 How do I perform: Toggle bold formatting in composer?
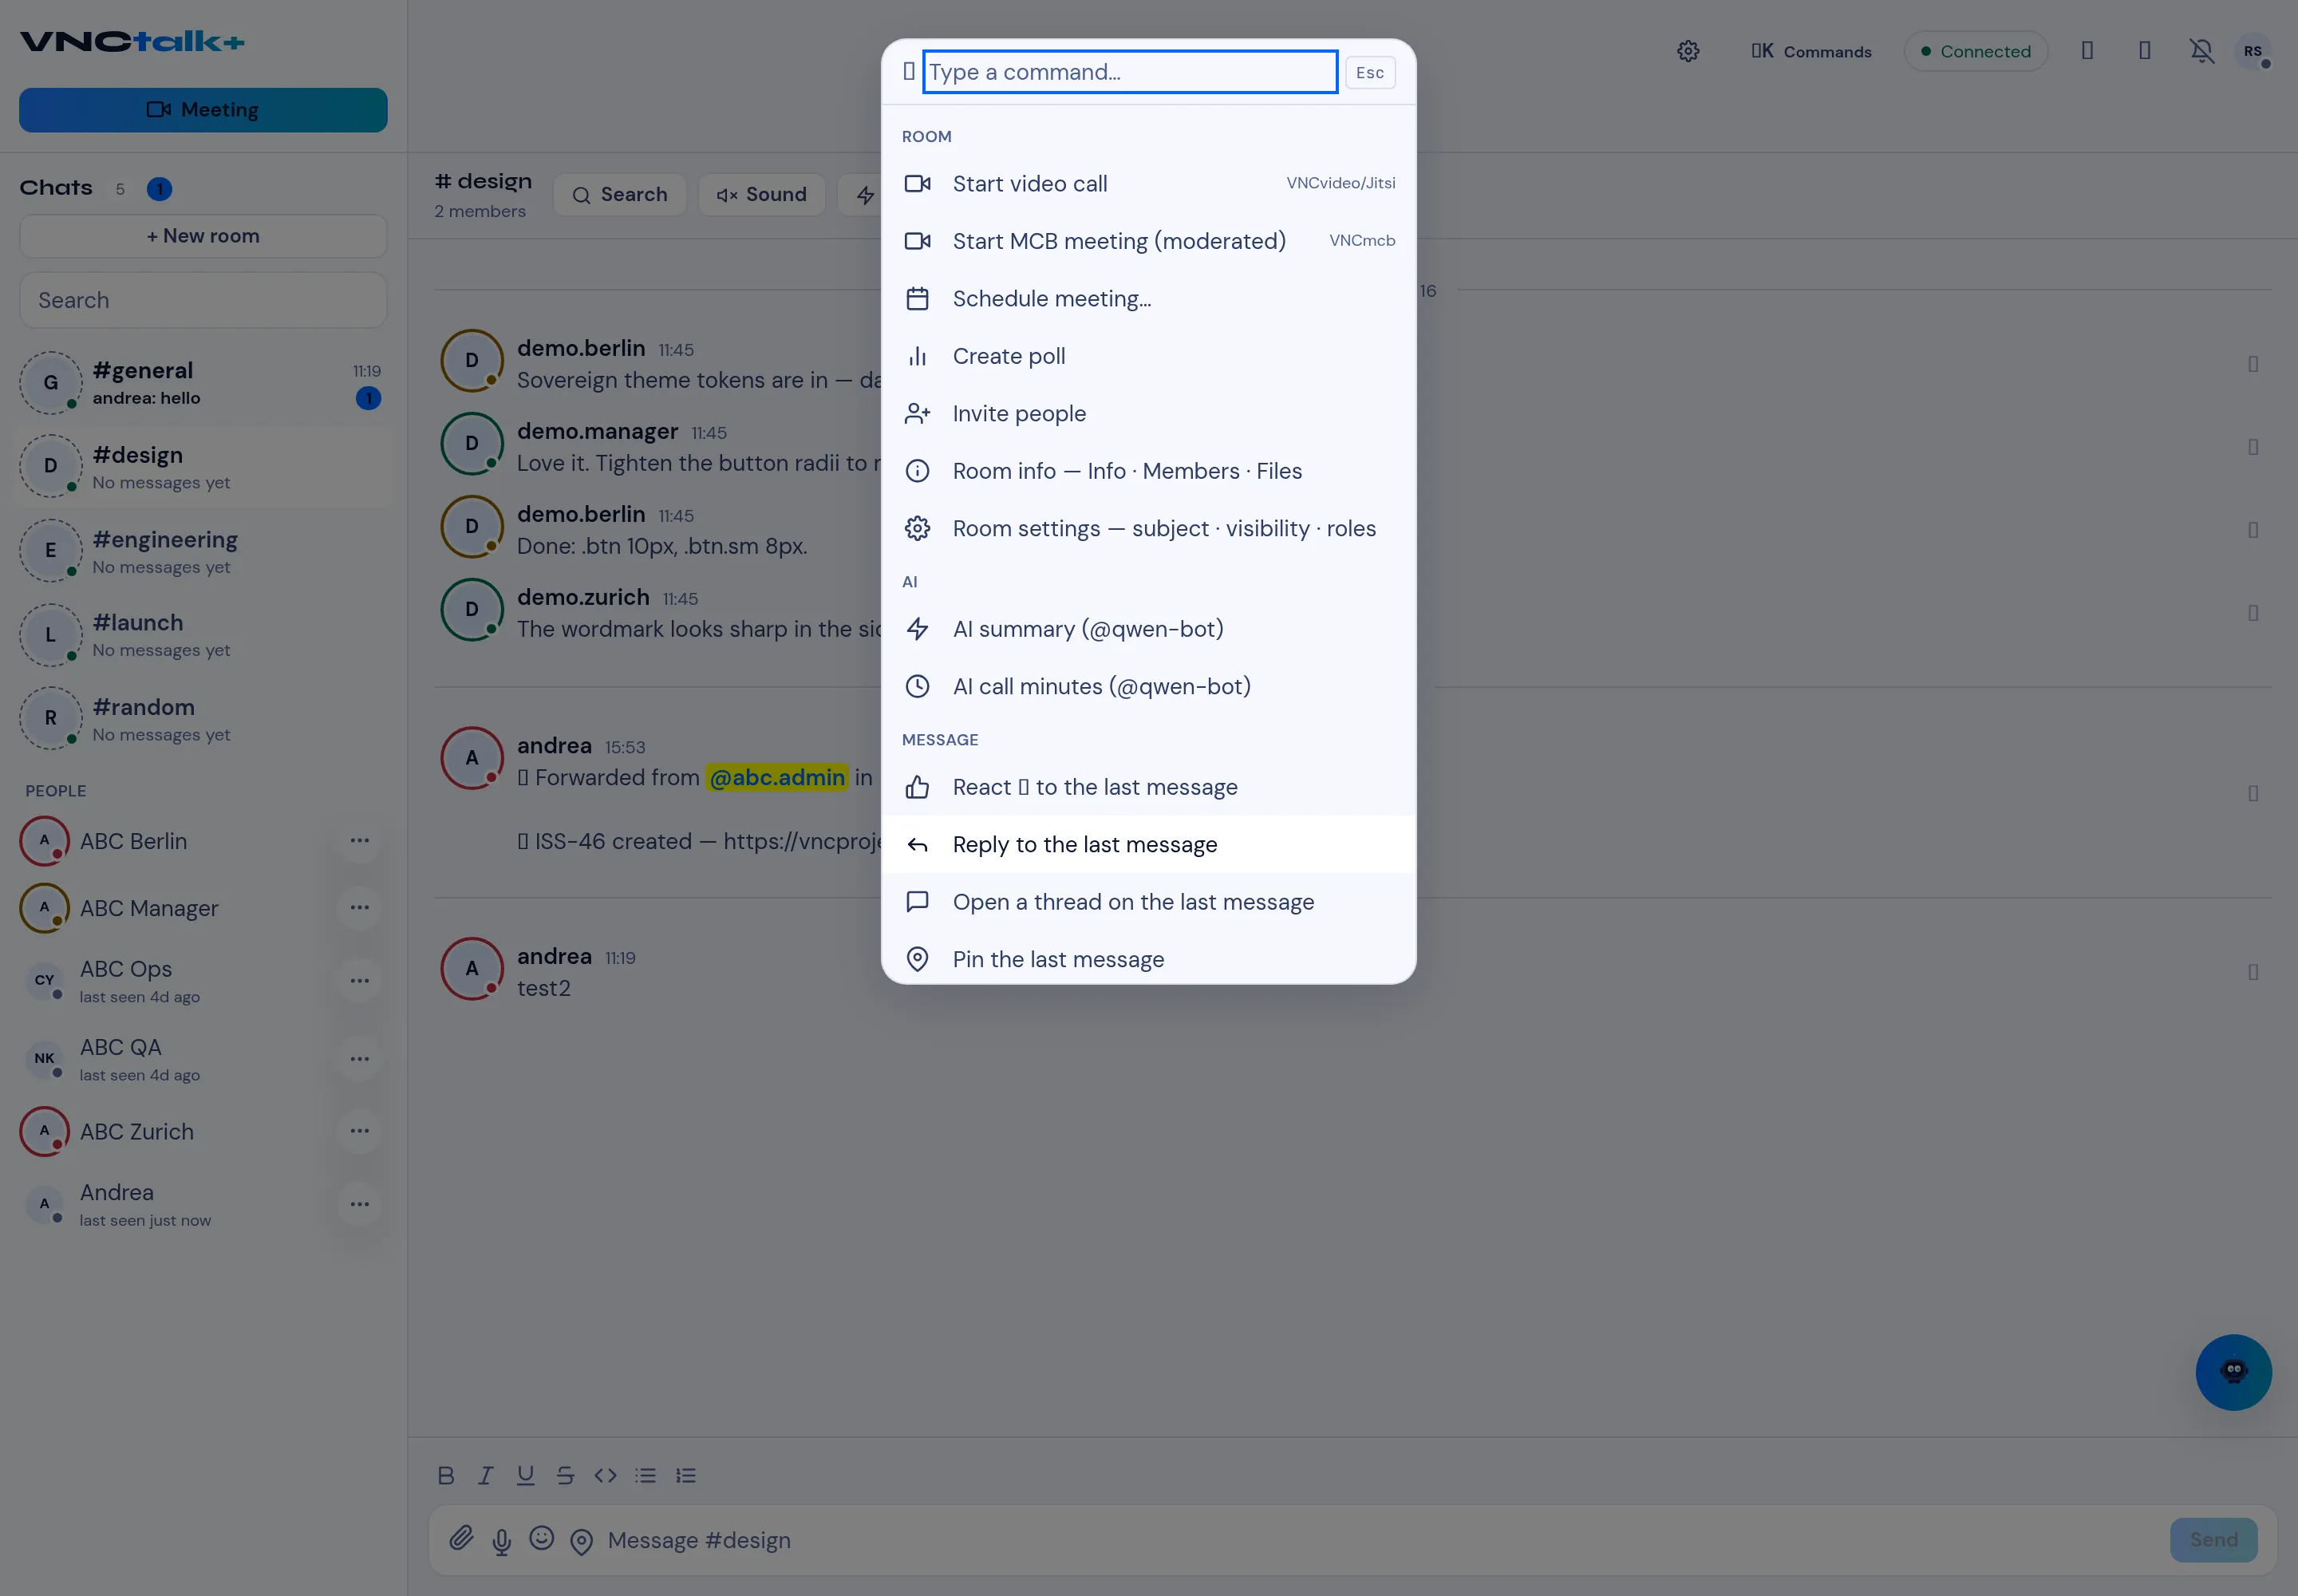click(446, 1475)
